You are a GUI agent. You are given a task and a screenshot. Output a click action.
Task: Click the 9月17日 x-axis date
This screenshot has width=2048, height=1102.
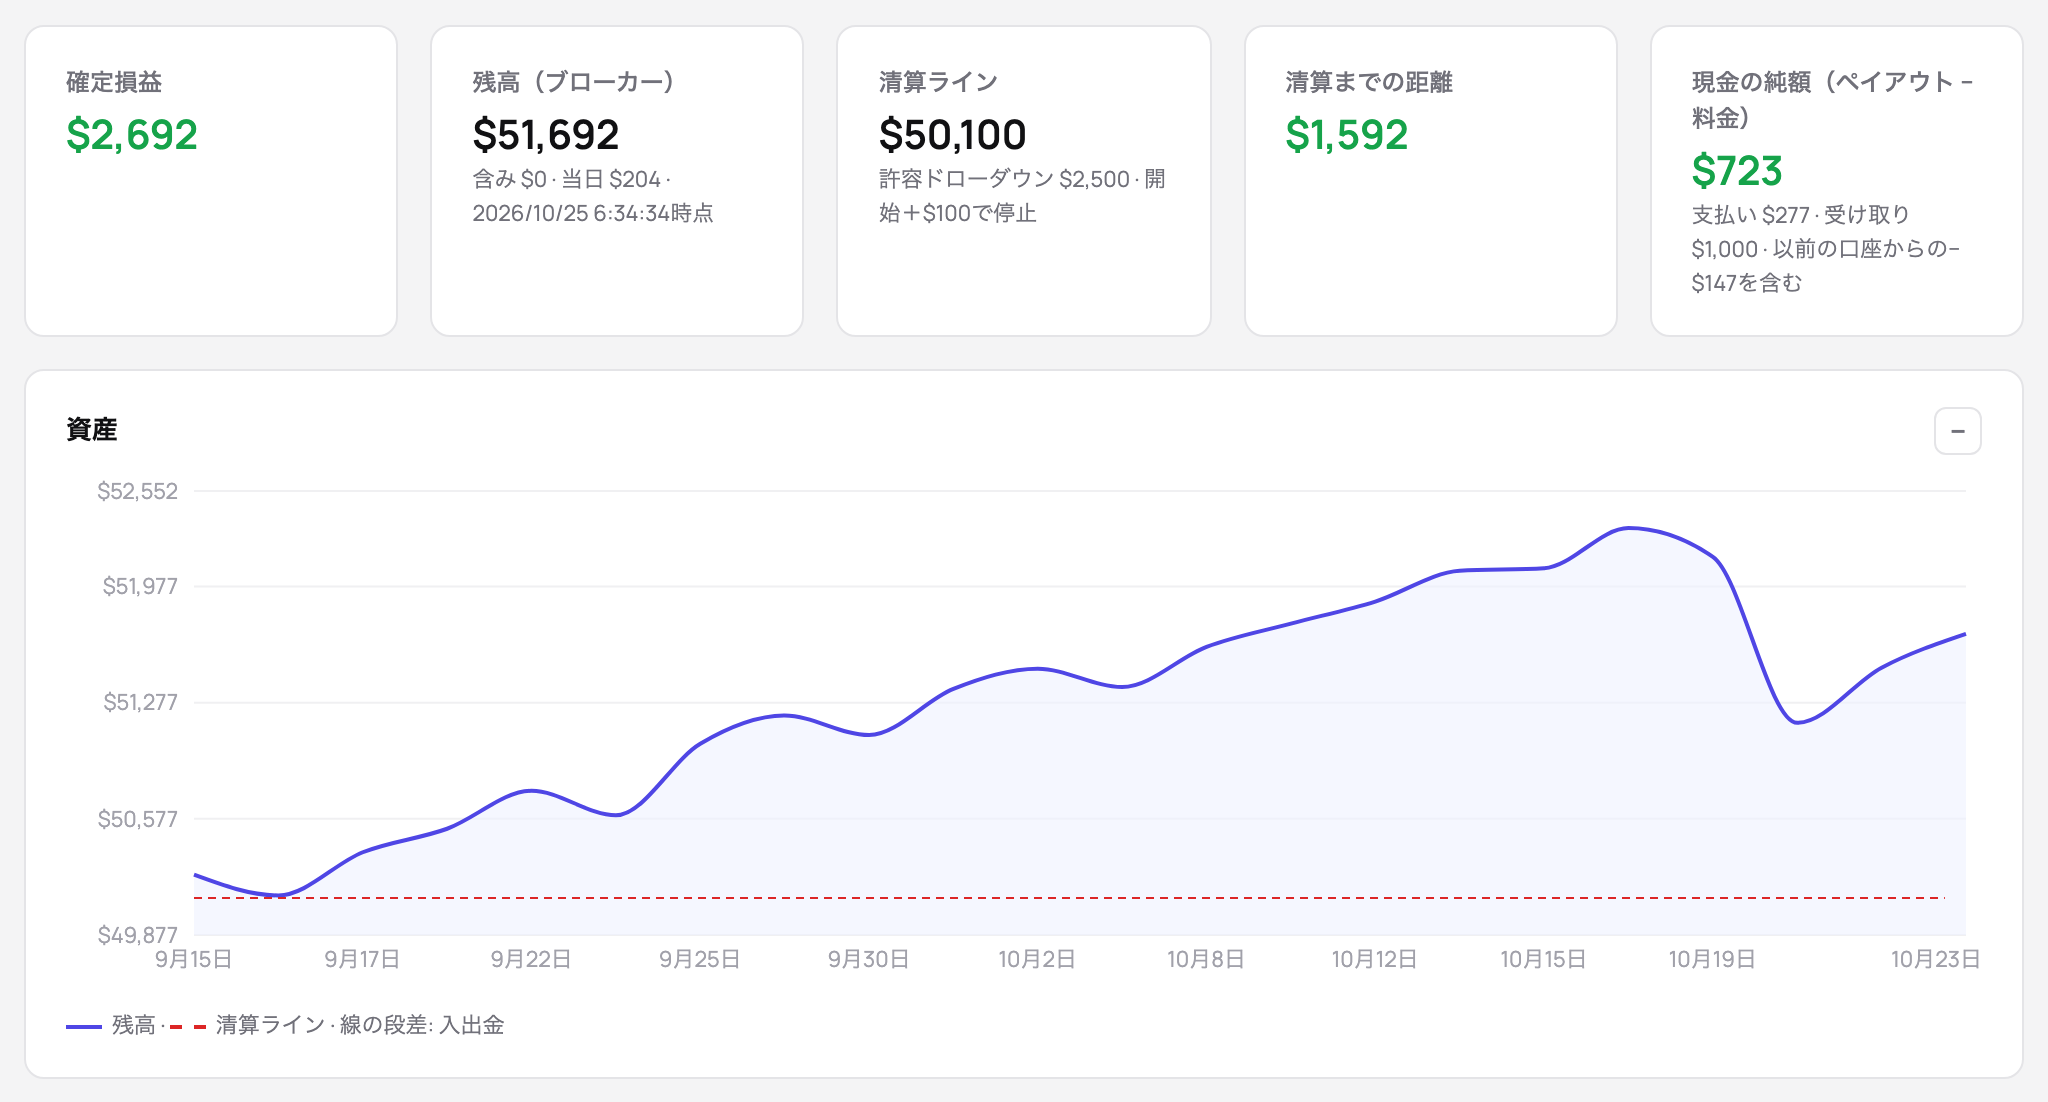pos(362,959)
